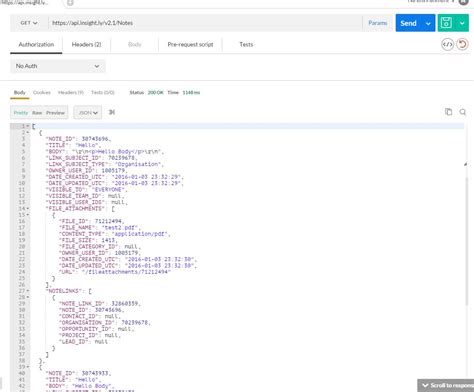The height and width of the screenshot is (392, 474).
Task: Collapse the second note at line 39
Action: (28, 367)
